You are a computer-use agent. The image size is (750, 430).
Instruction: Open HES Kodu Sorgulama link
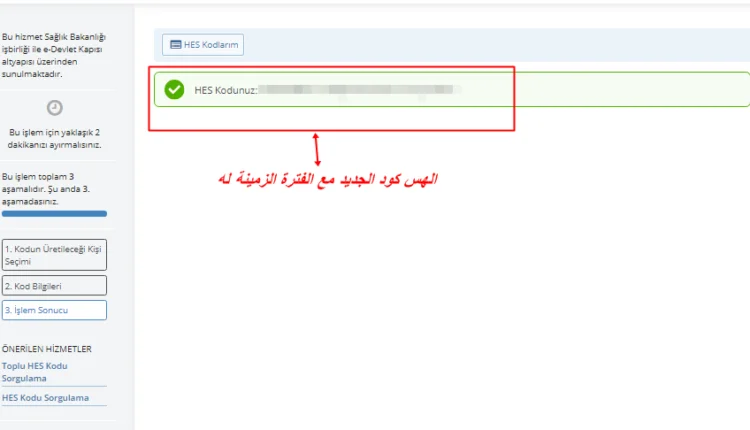pos(45,397)
